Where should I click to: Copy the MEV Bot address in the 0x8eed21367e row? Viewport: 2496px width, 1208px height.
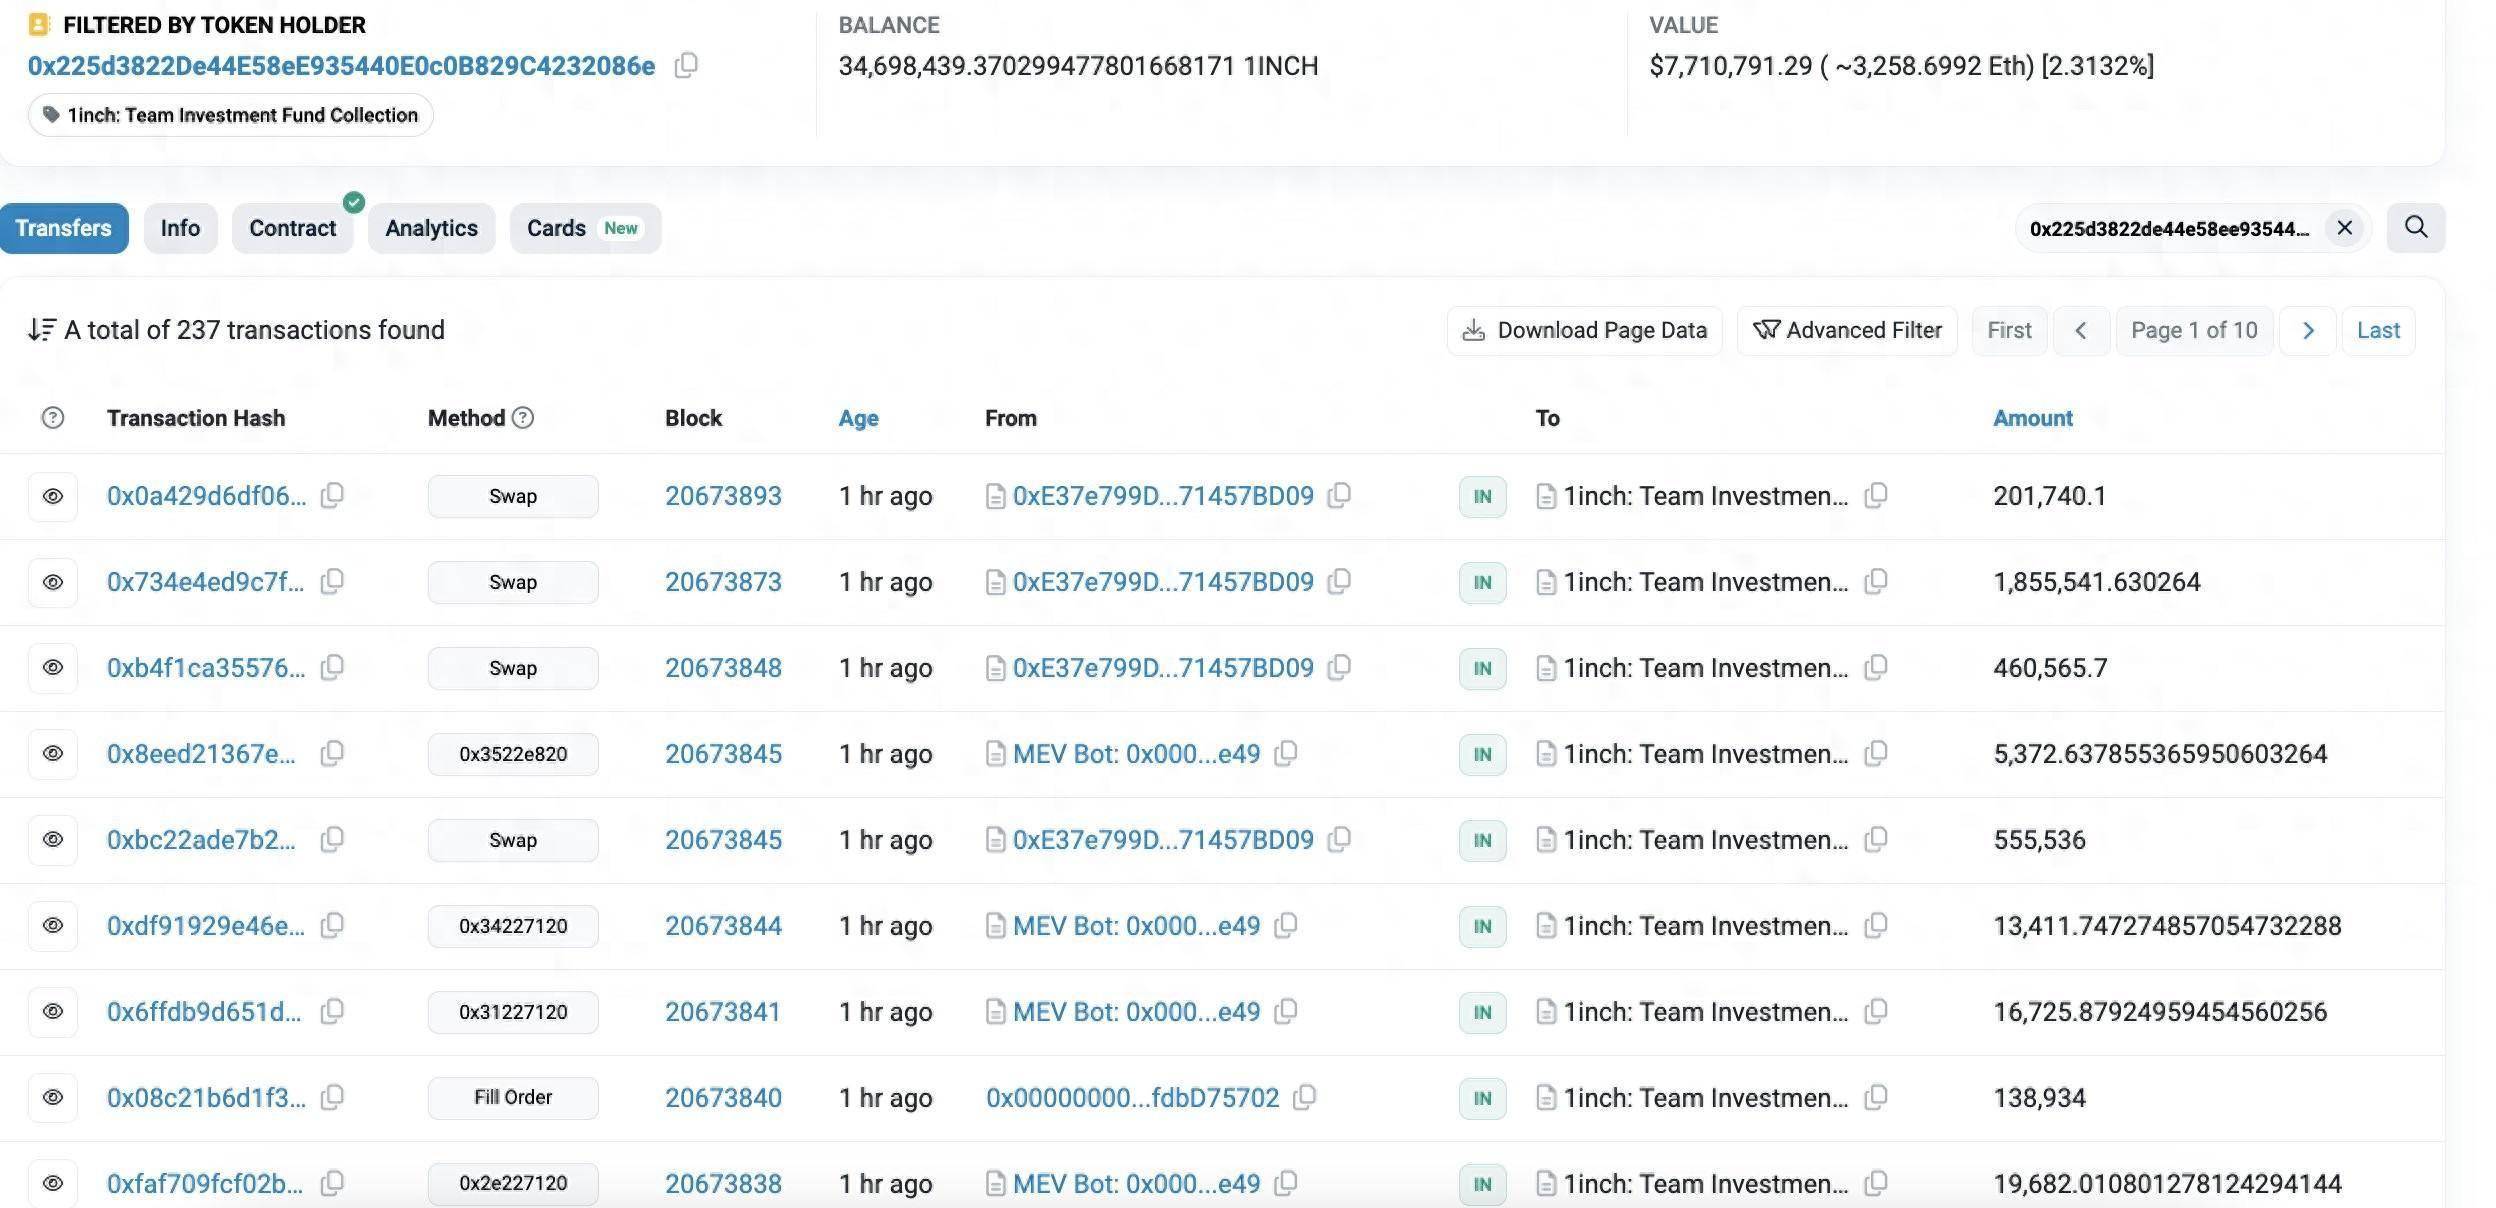click(1286, 753)
